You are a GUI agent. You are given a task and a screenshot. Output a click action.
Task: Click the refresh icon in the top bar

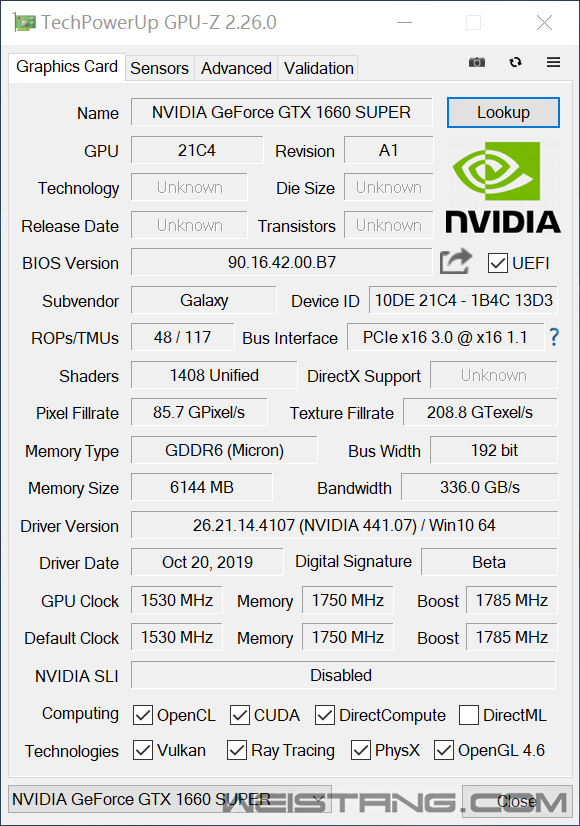(515, 62)
